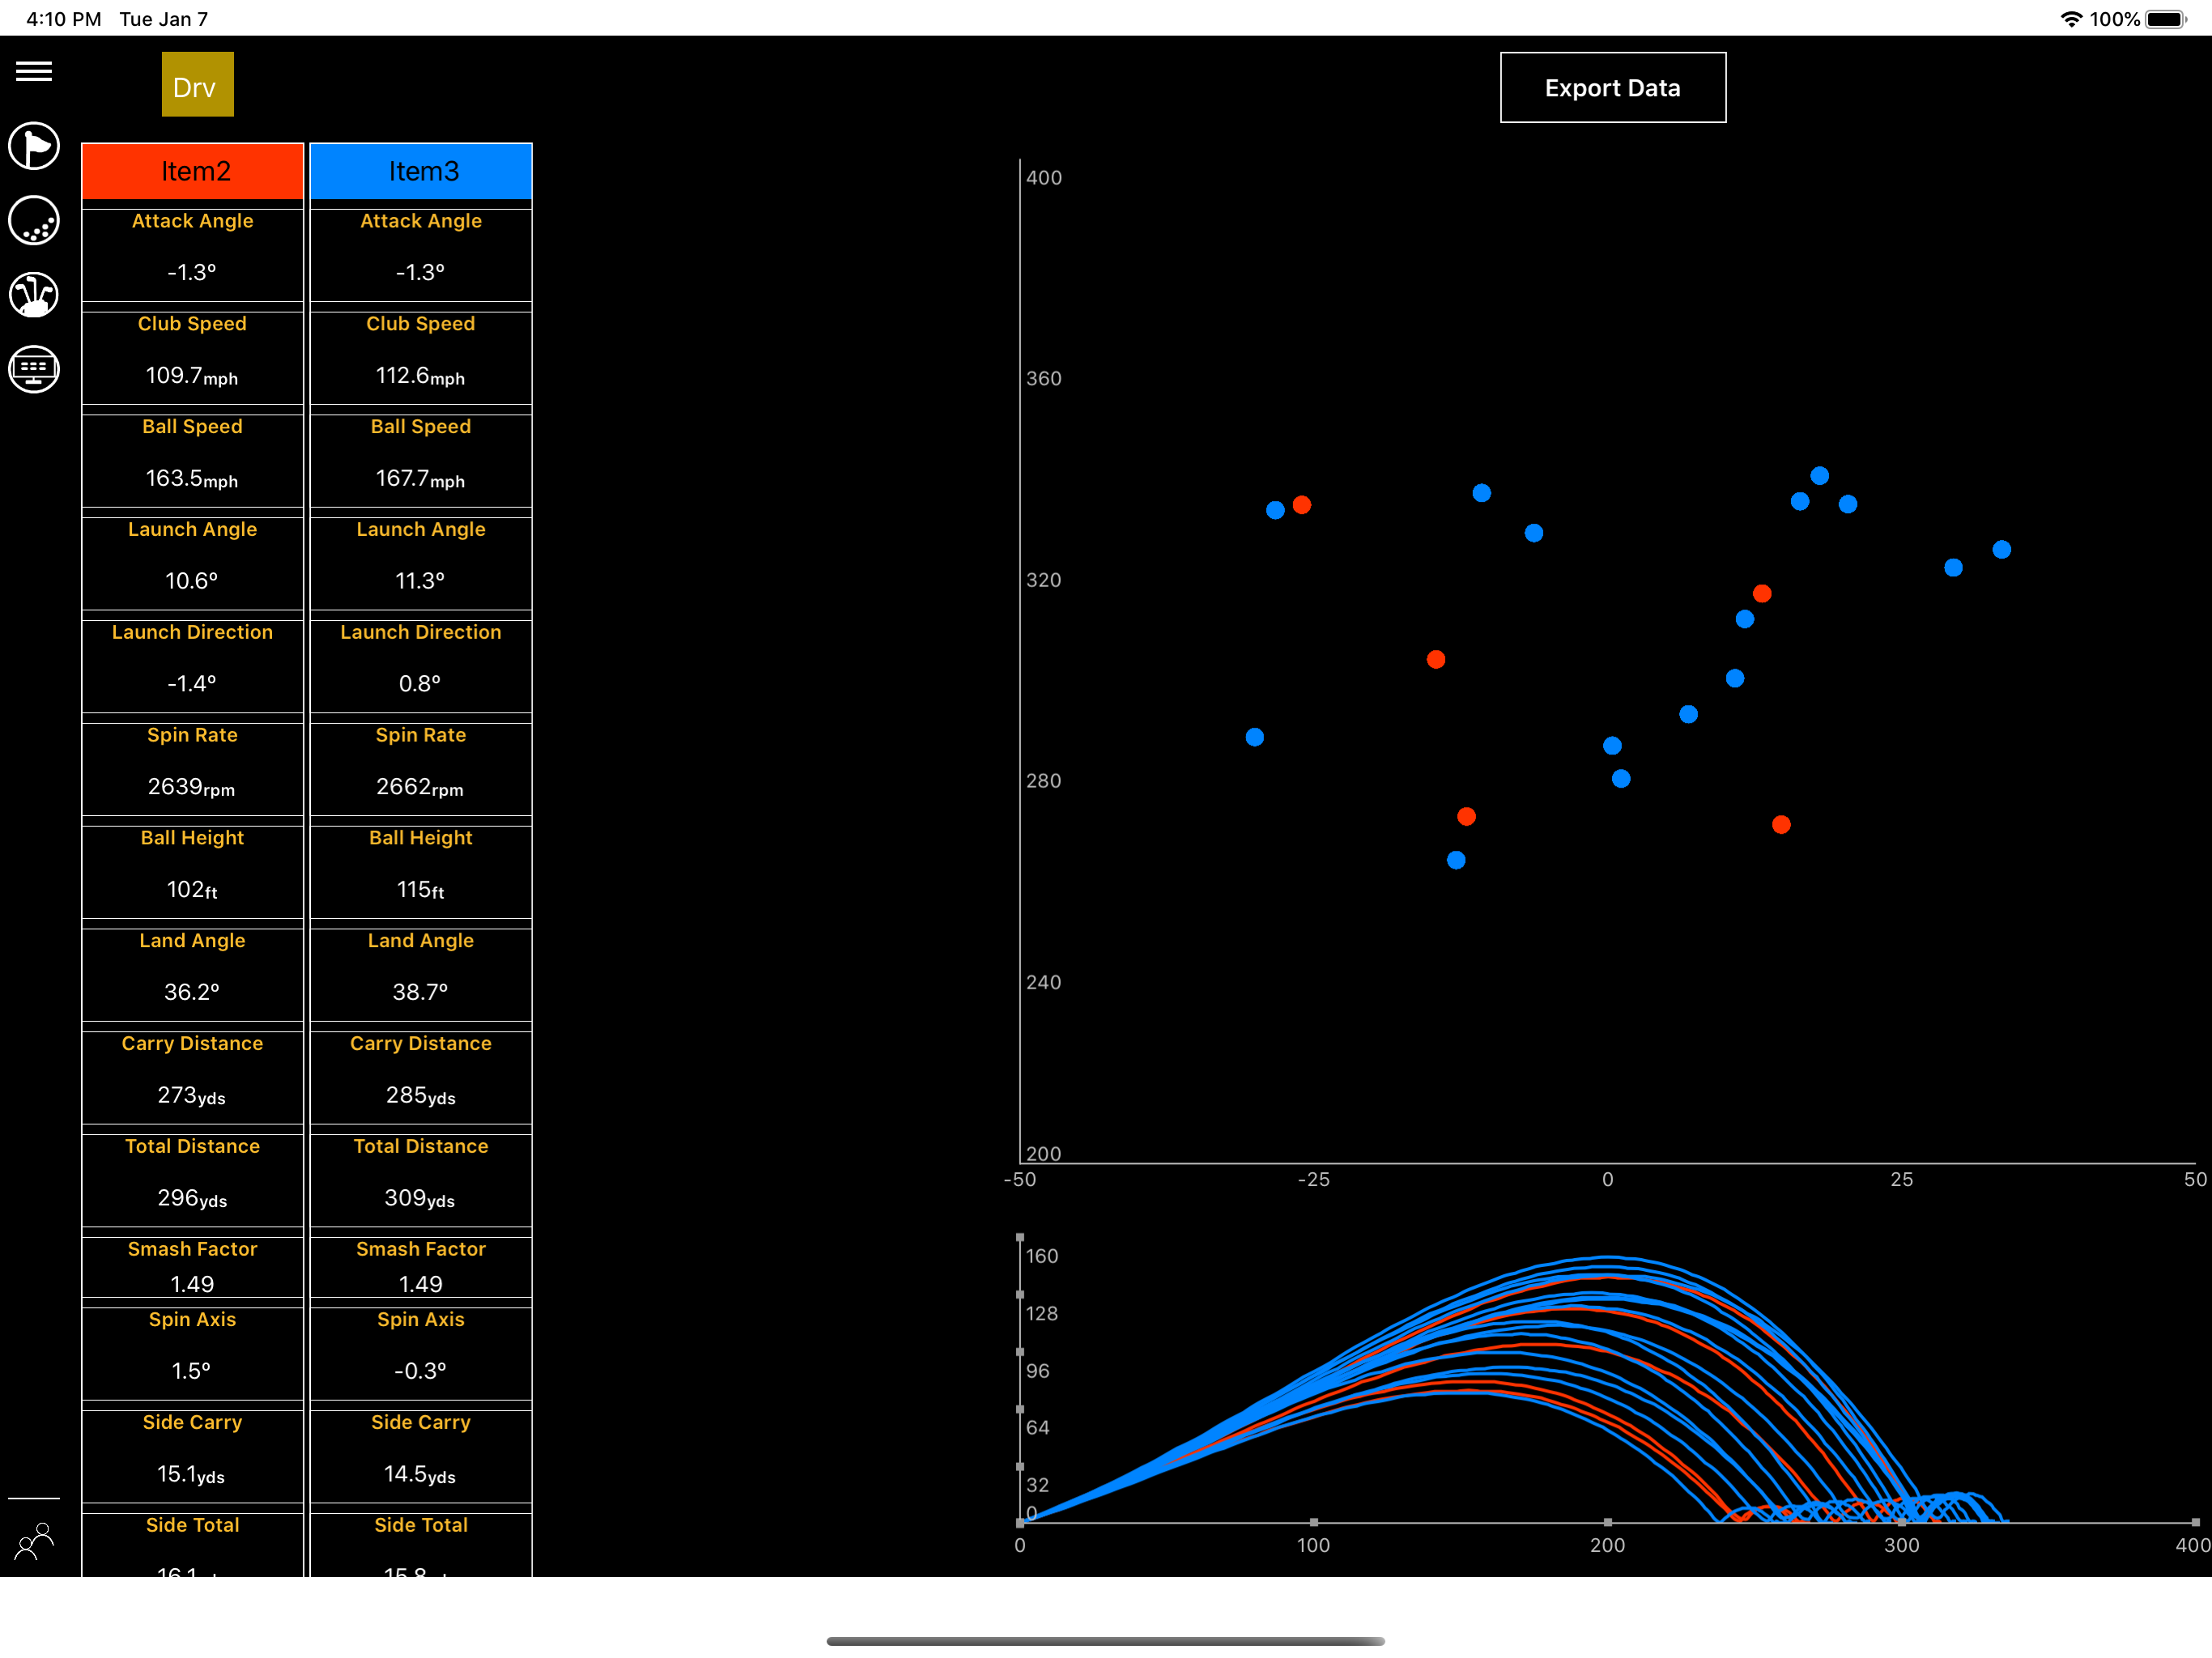The width and height of the screenshot is (2212, 1658).
Task: Select the Item2 column header
Action: click(x=193, y=171)
